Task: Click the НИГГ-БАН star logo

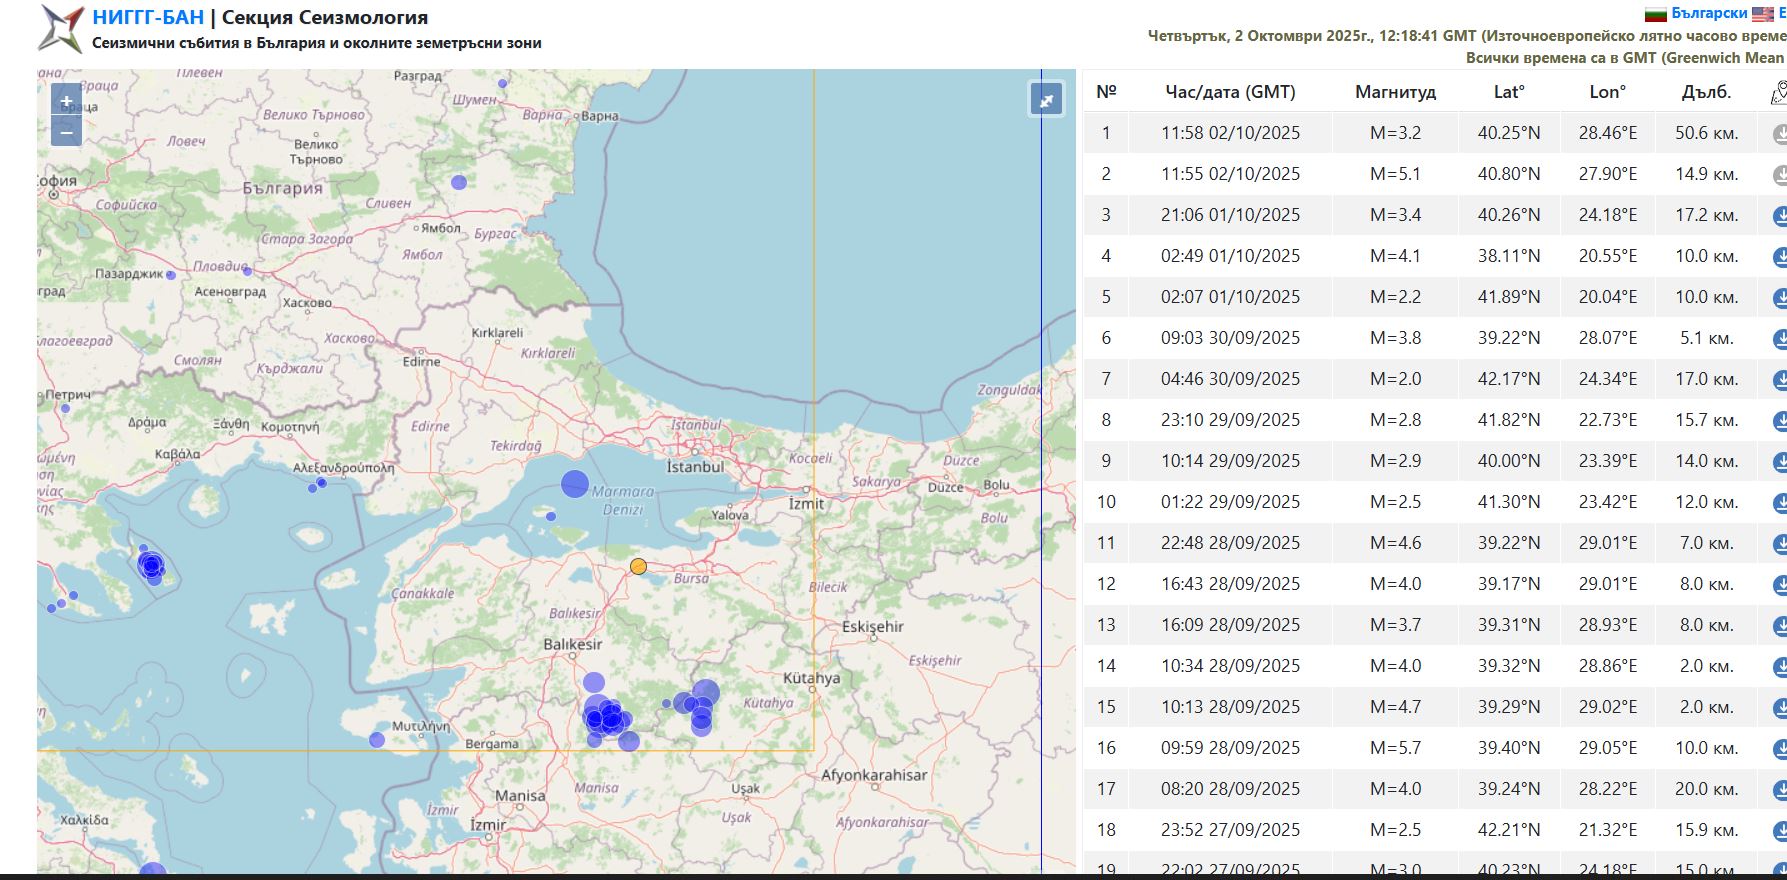Action: tap(60, 29)
